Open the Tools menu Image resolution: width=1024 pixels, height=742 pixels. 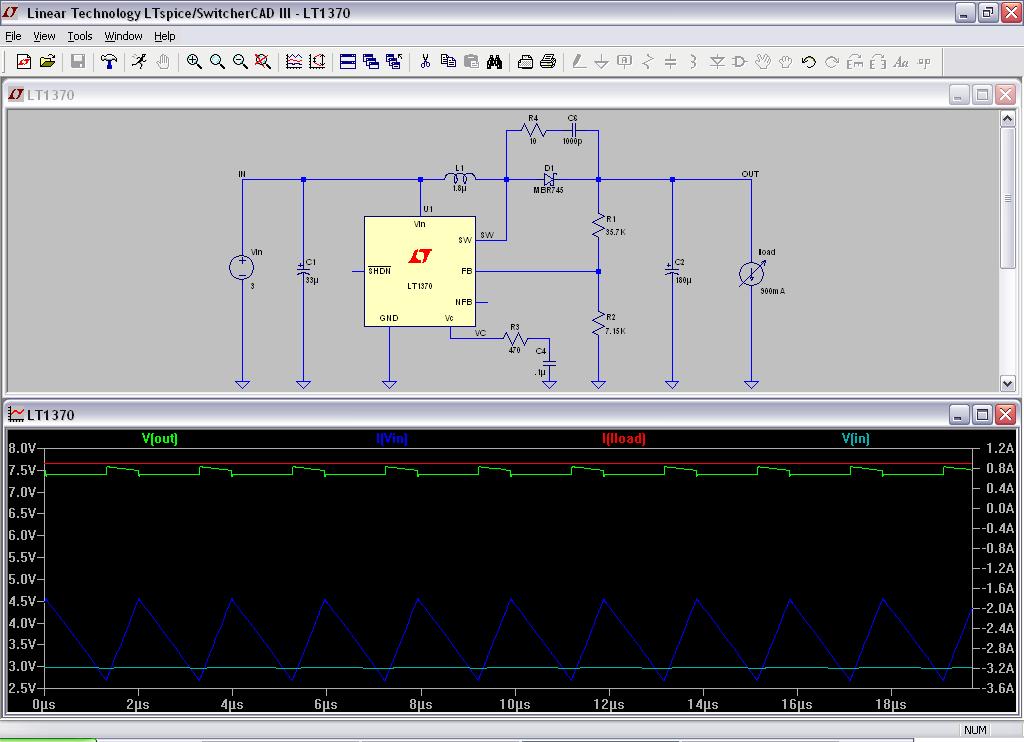pyautogui.click(x=80, y=36)
